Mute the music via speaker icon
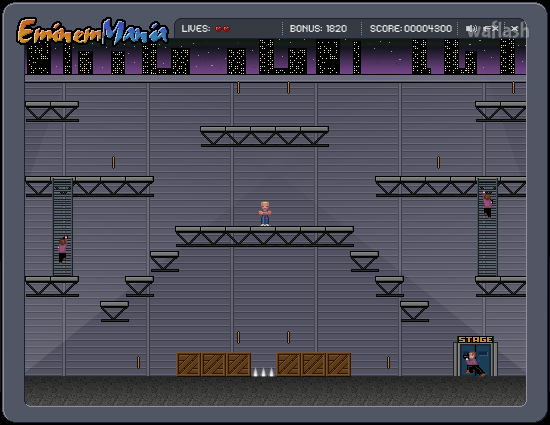Image resolution: width=550 pixels, height=425 pixels. point(471,29)
